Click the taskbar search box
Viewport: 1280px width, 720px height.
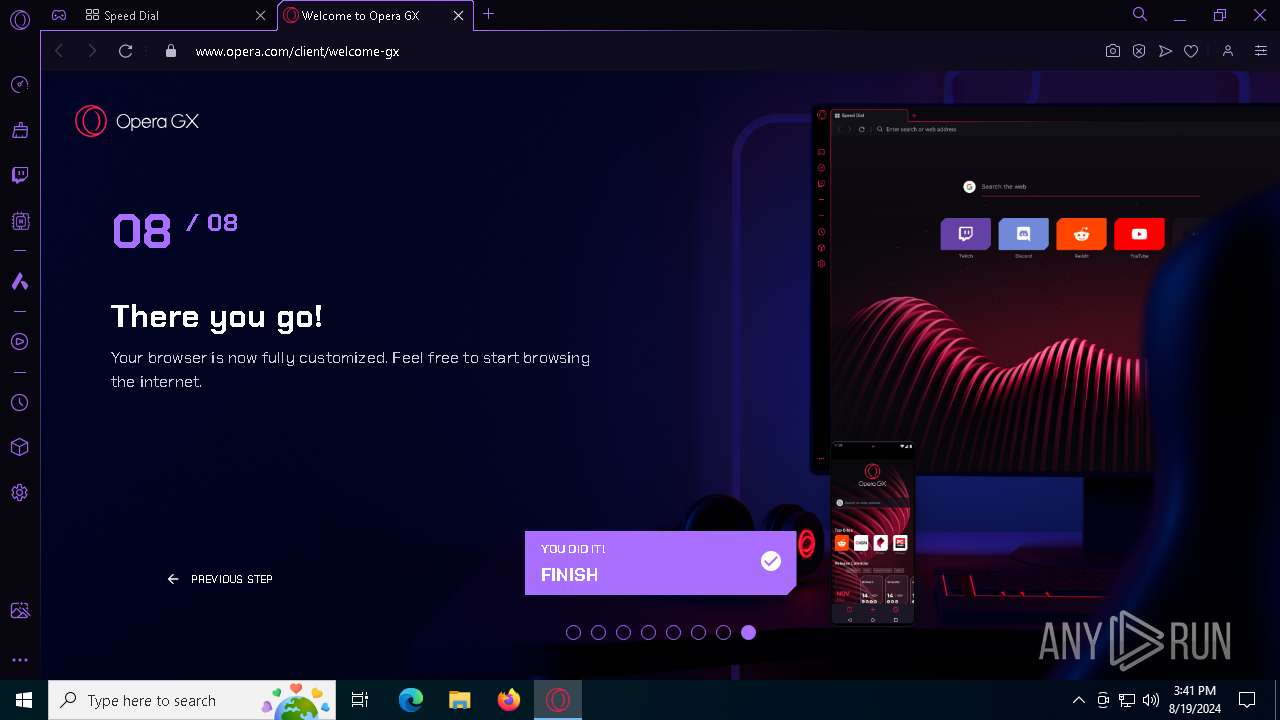[x=192, y=700]
